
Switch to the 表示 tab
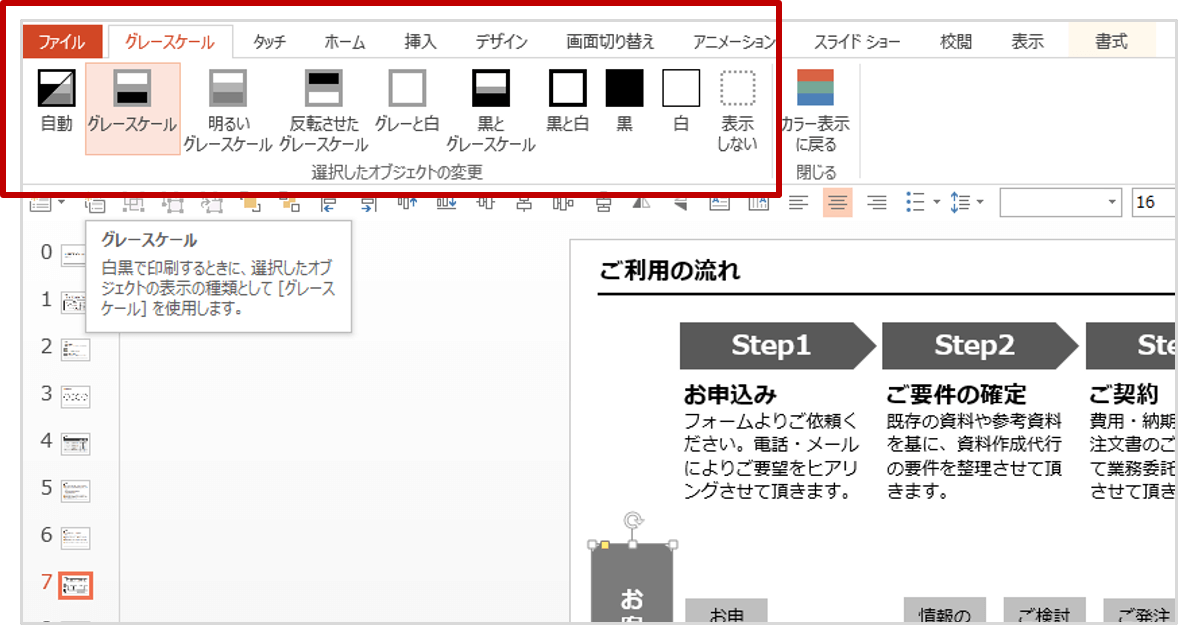[1027, 41]
